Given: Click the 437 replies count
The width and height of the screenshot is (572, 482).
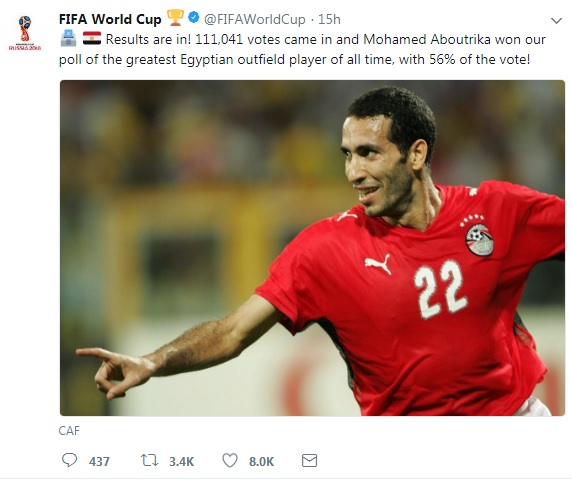Looking at the screenshot, I should click(x=99, y=462).
